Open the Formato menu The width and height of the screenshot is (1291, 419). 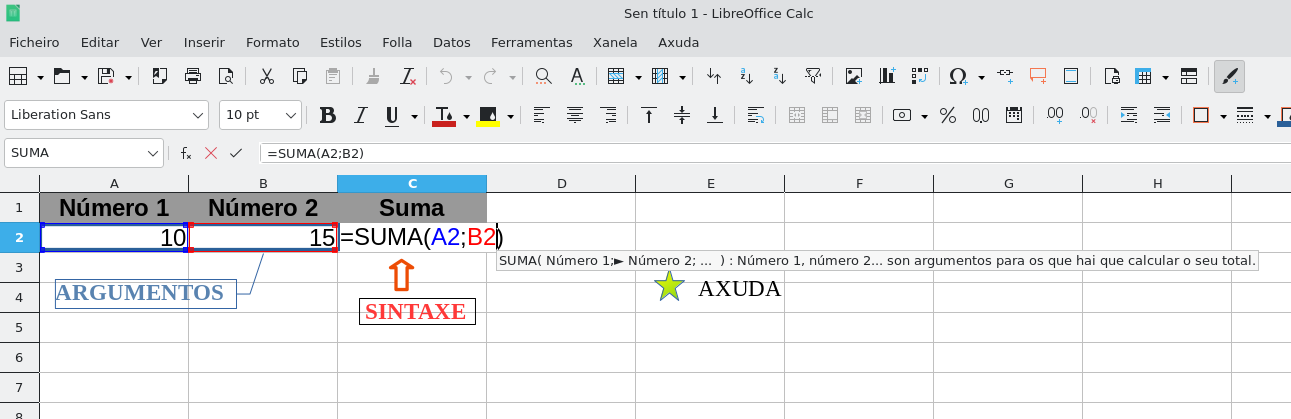point(273,42)
